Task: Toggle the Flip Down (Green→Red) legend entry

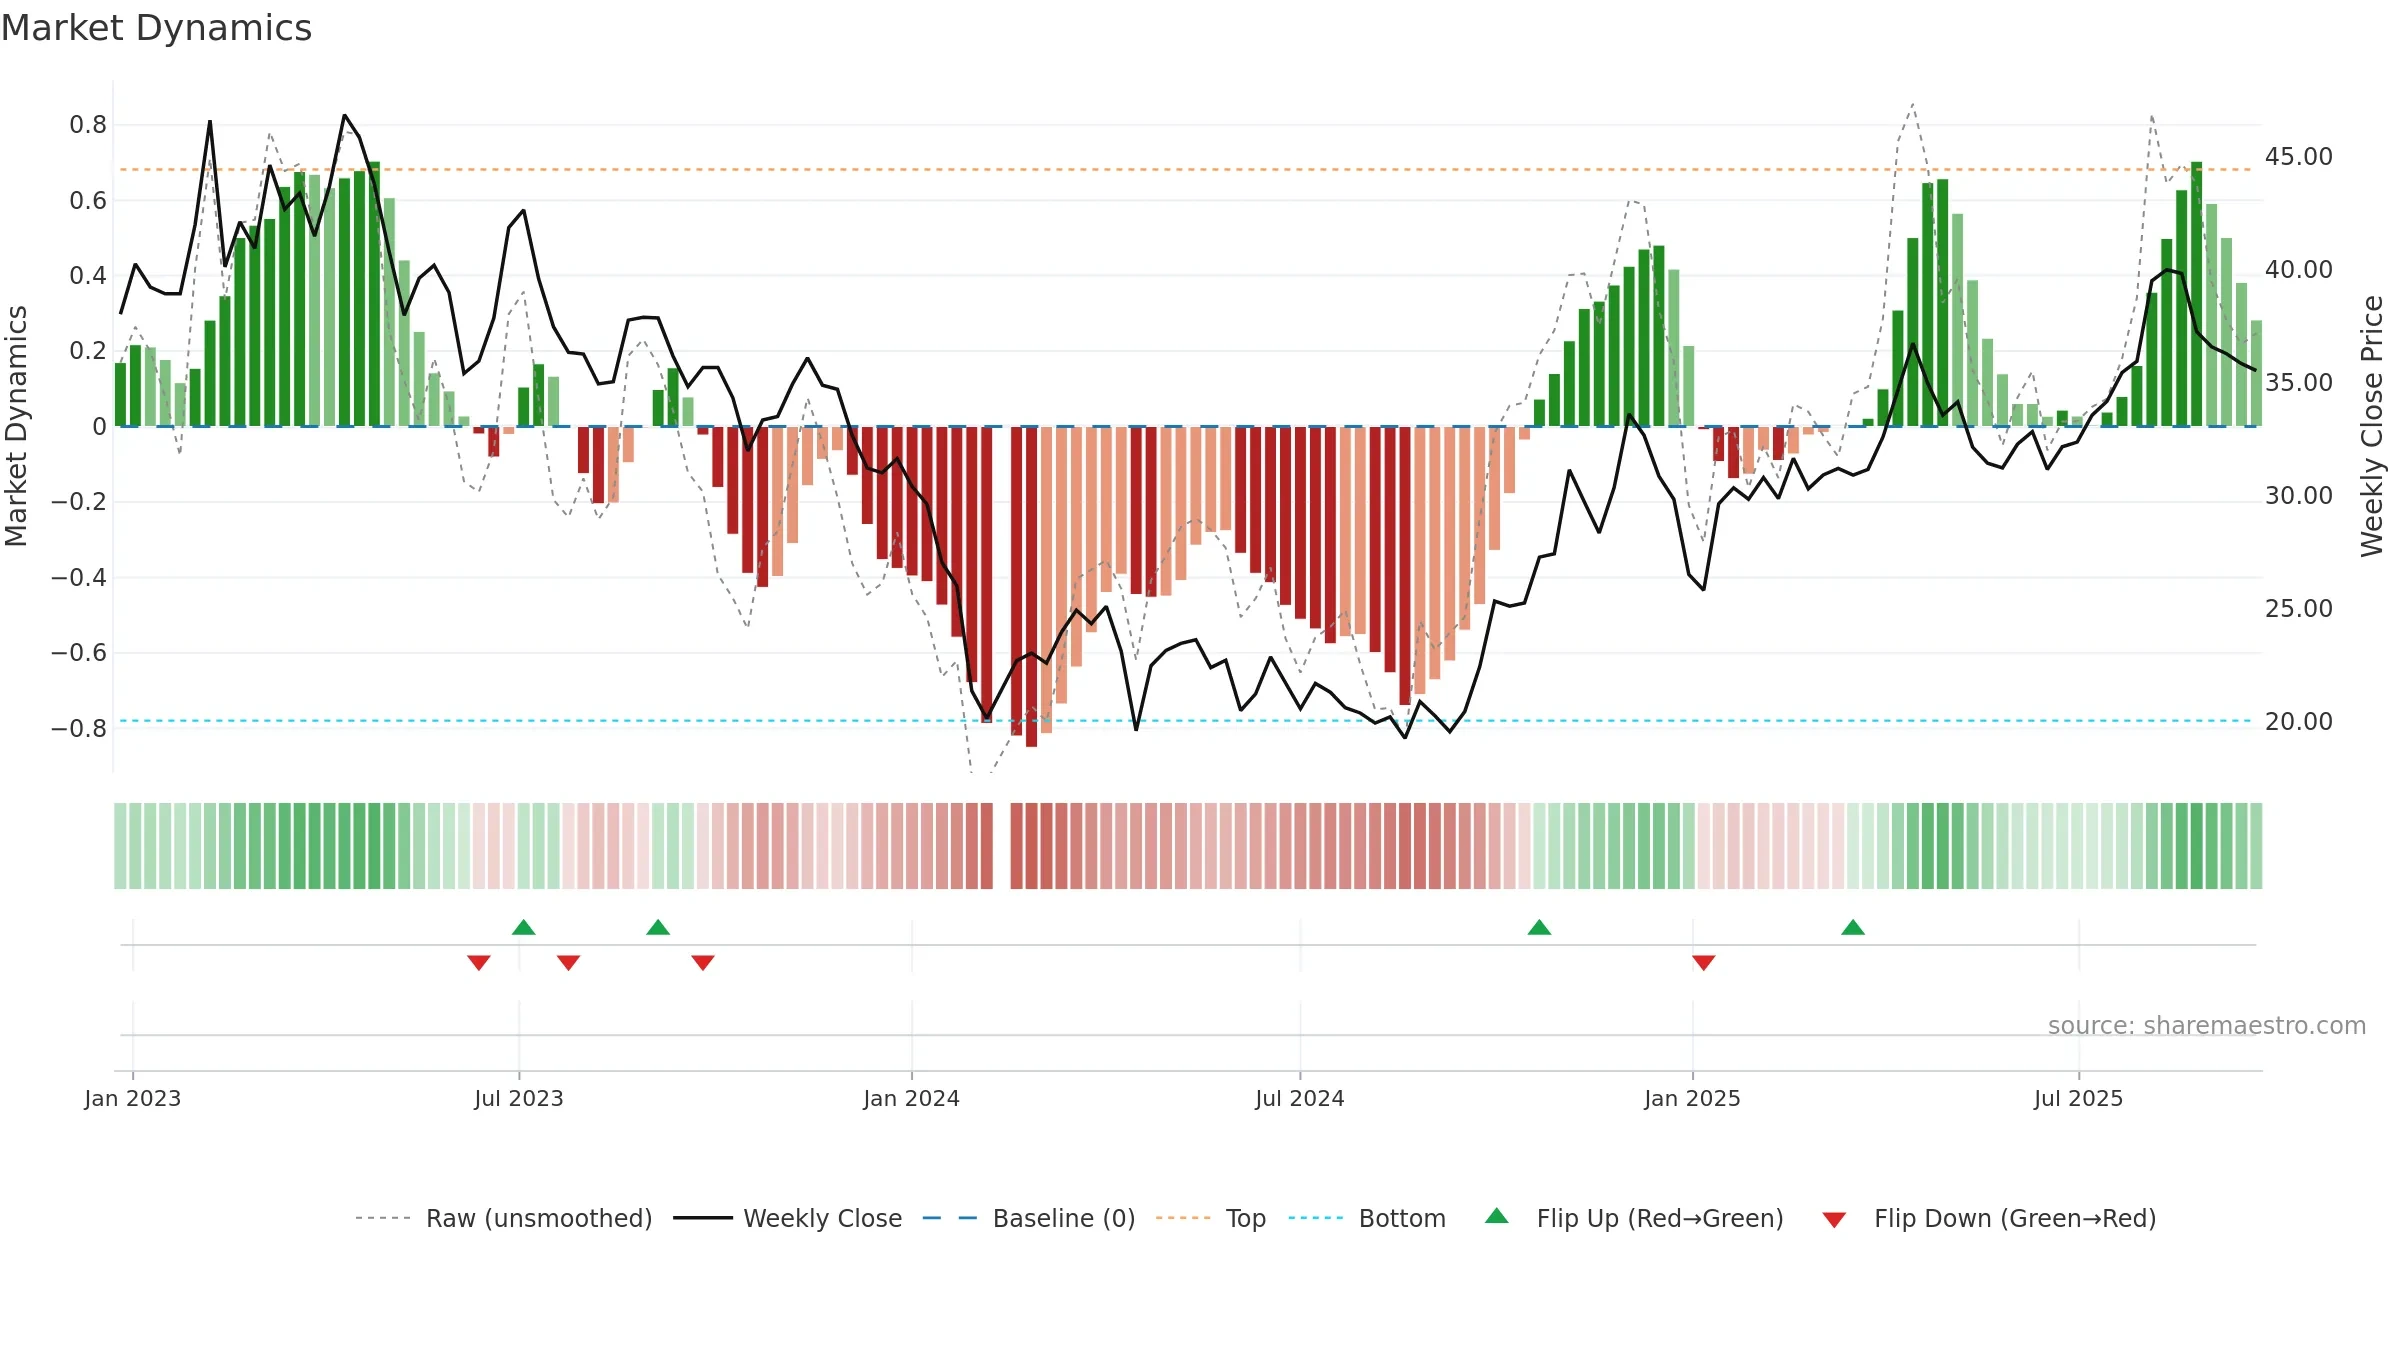Action: (x=1989, y=1218)
